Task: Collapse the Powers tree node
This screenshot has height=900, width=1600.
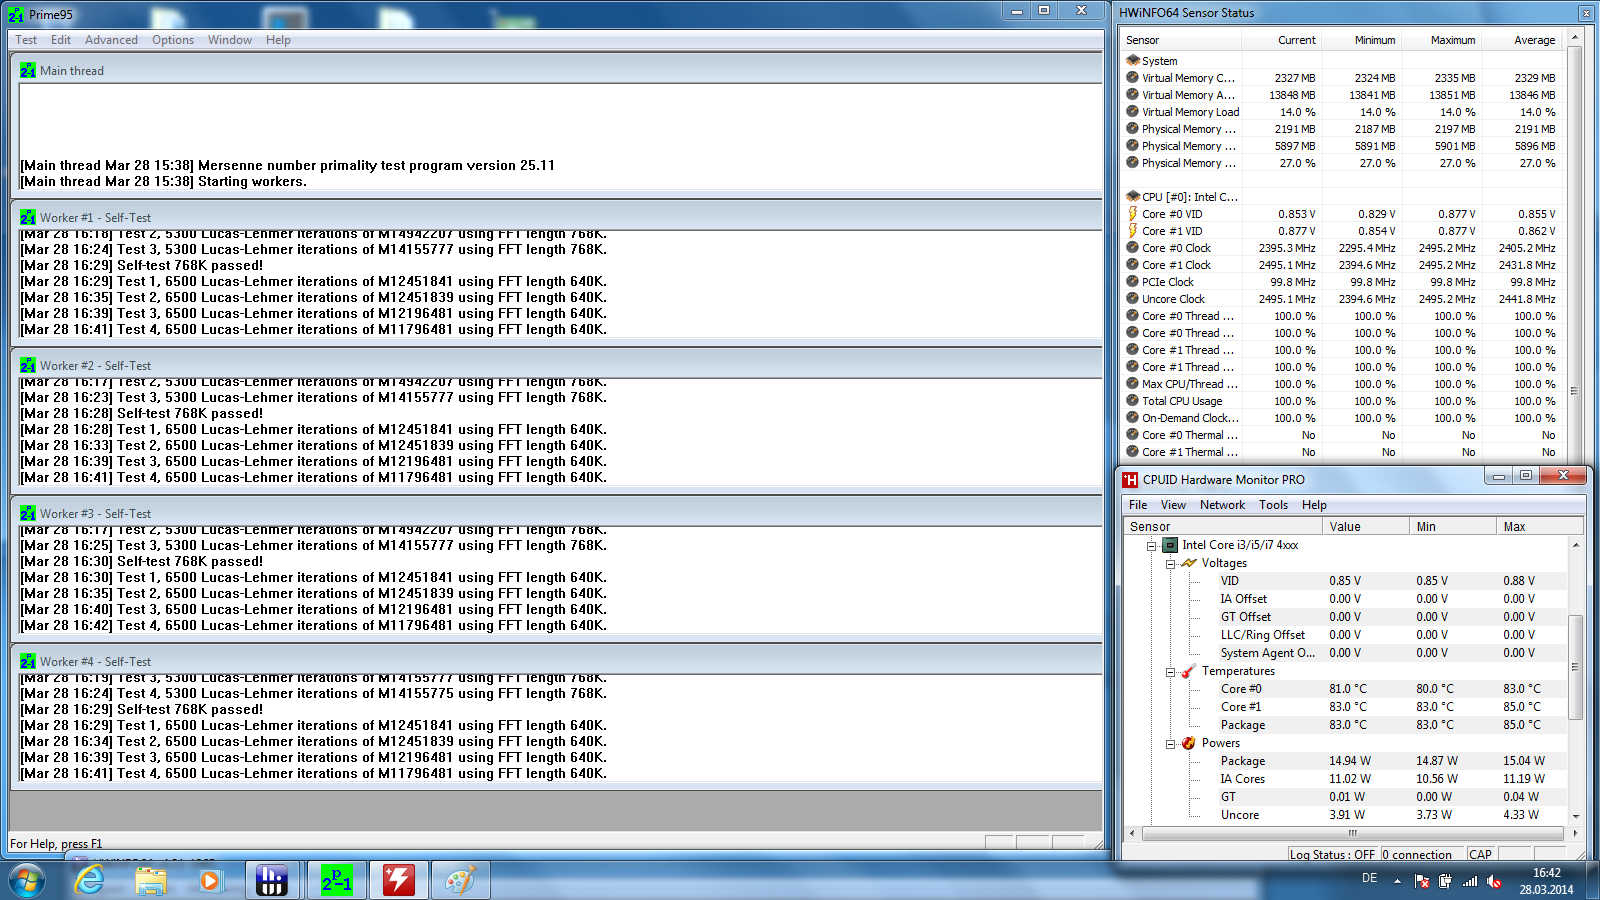Action: click(x=1170, y=744)
